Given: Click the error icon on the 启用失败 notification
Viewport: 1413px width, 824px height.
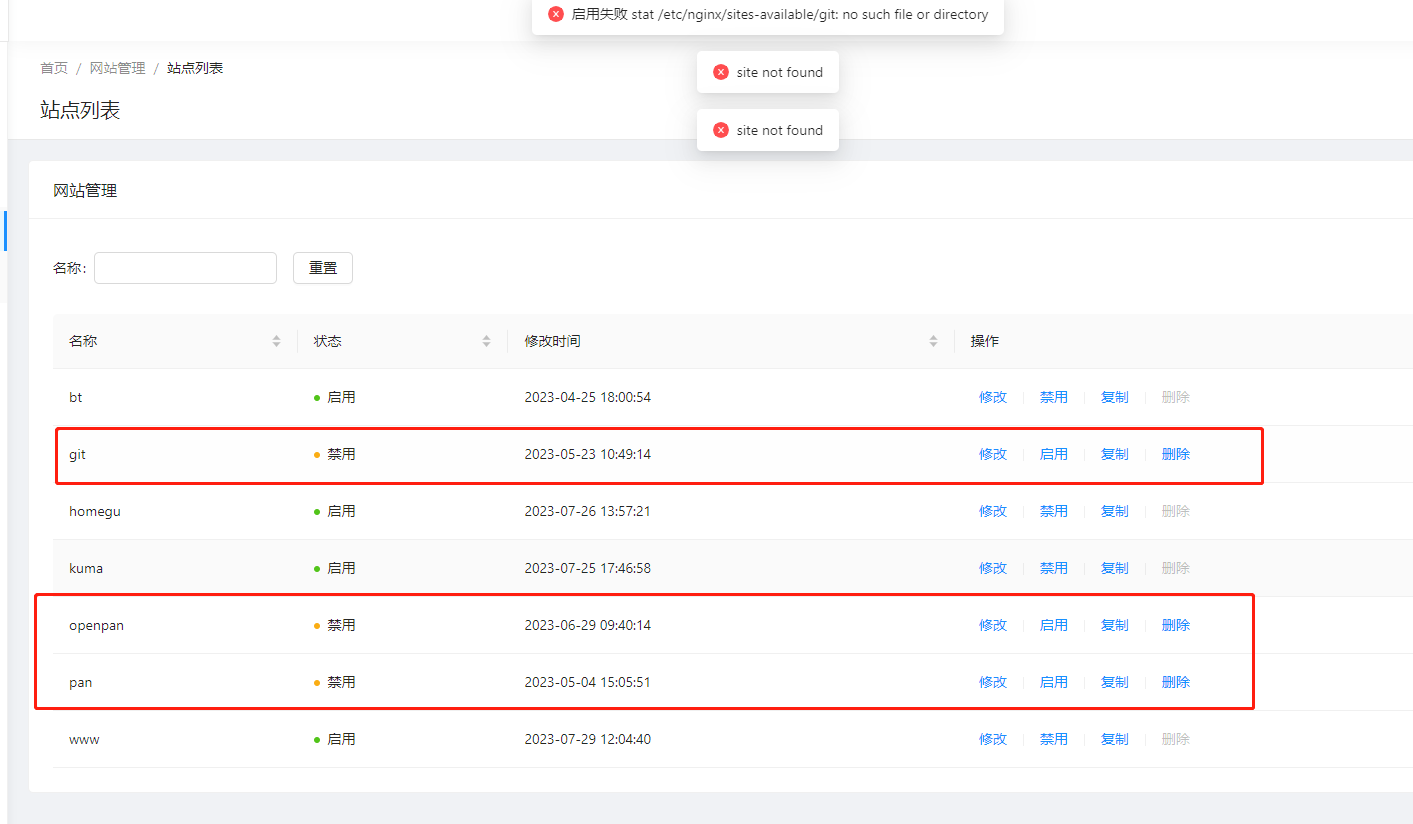Looking at the screenshot, I should pos(556,14).
